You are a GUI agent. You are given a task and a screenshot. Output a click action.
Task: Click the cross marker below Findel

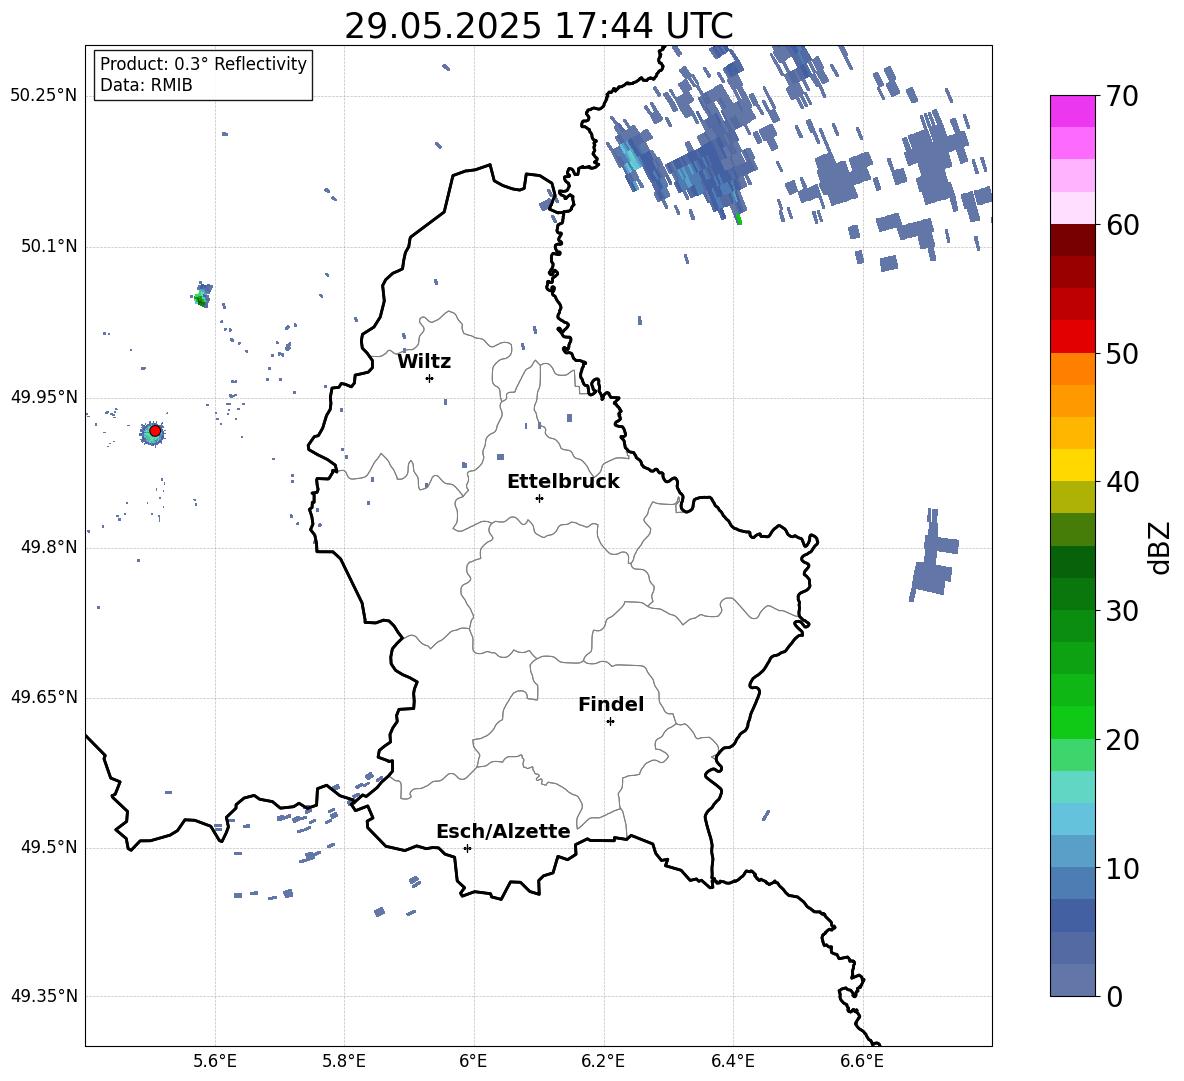610,722
